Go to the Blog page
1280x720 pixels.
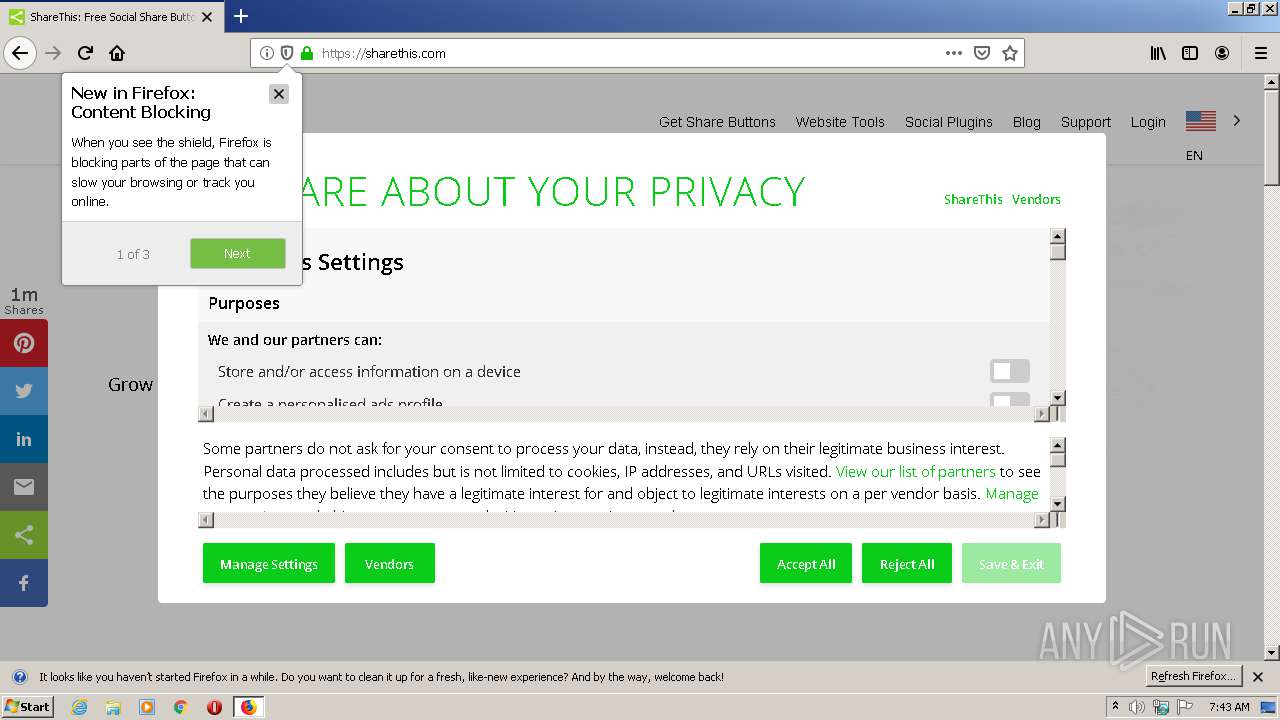coord(1027,122)
